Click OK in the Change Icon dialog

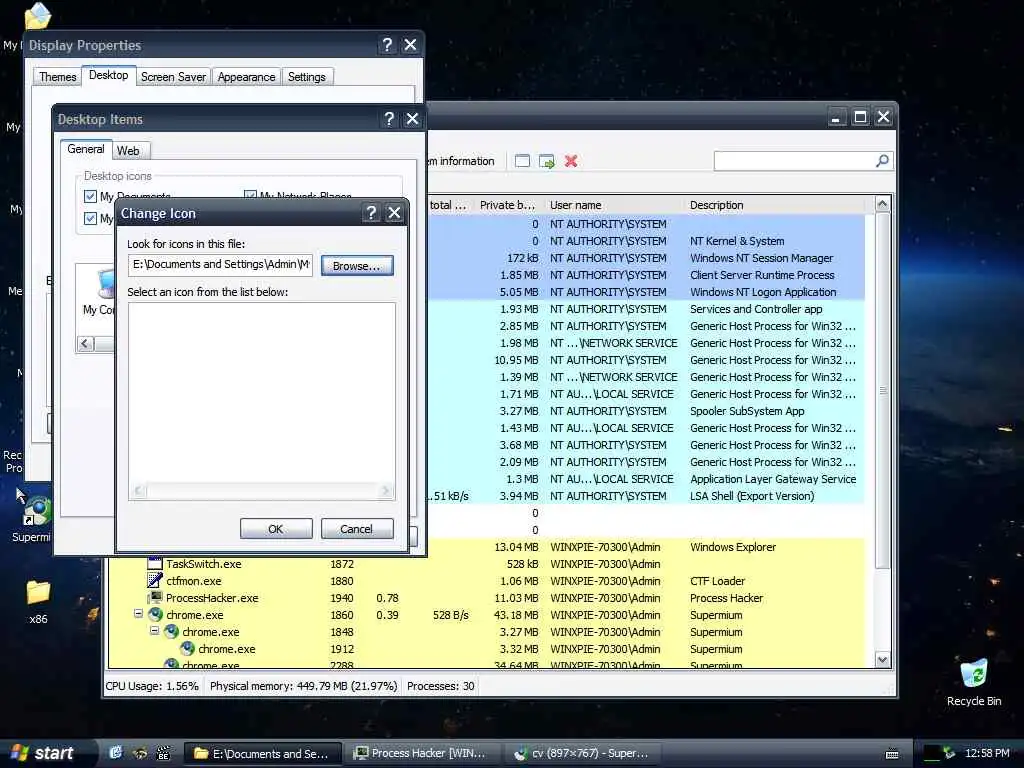click(276, 528)
